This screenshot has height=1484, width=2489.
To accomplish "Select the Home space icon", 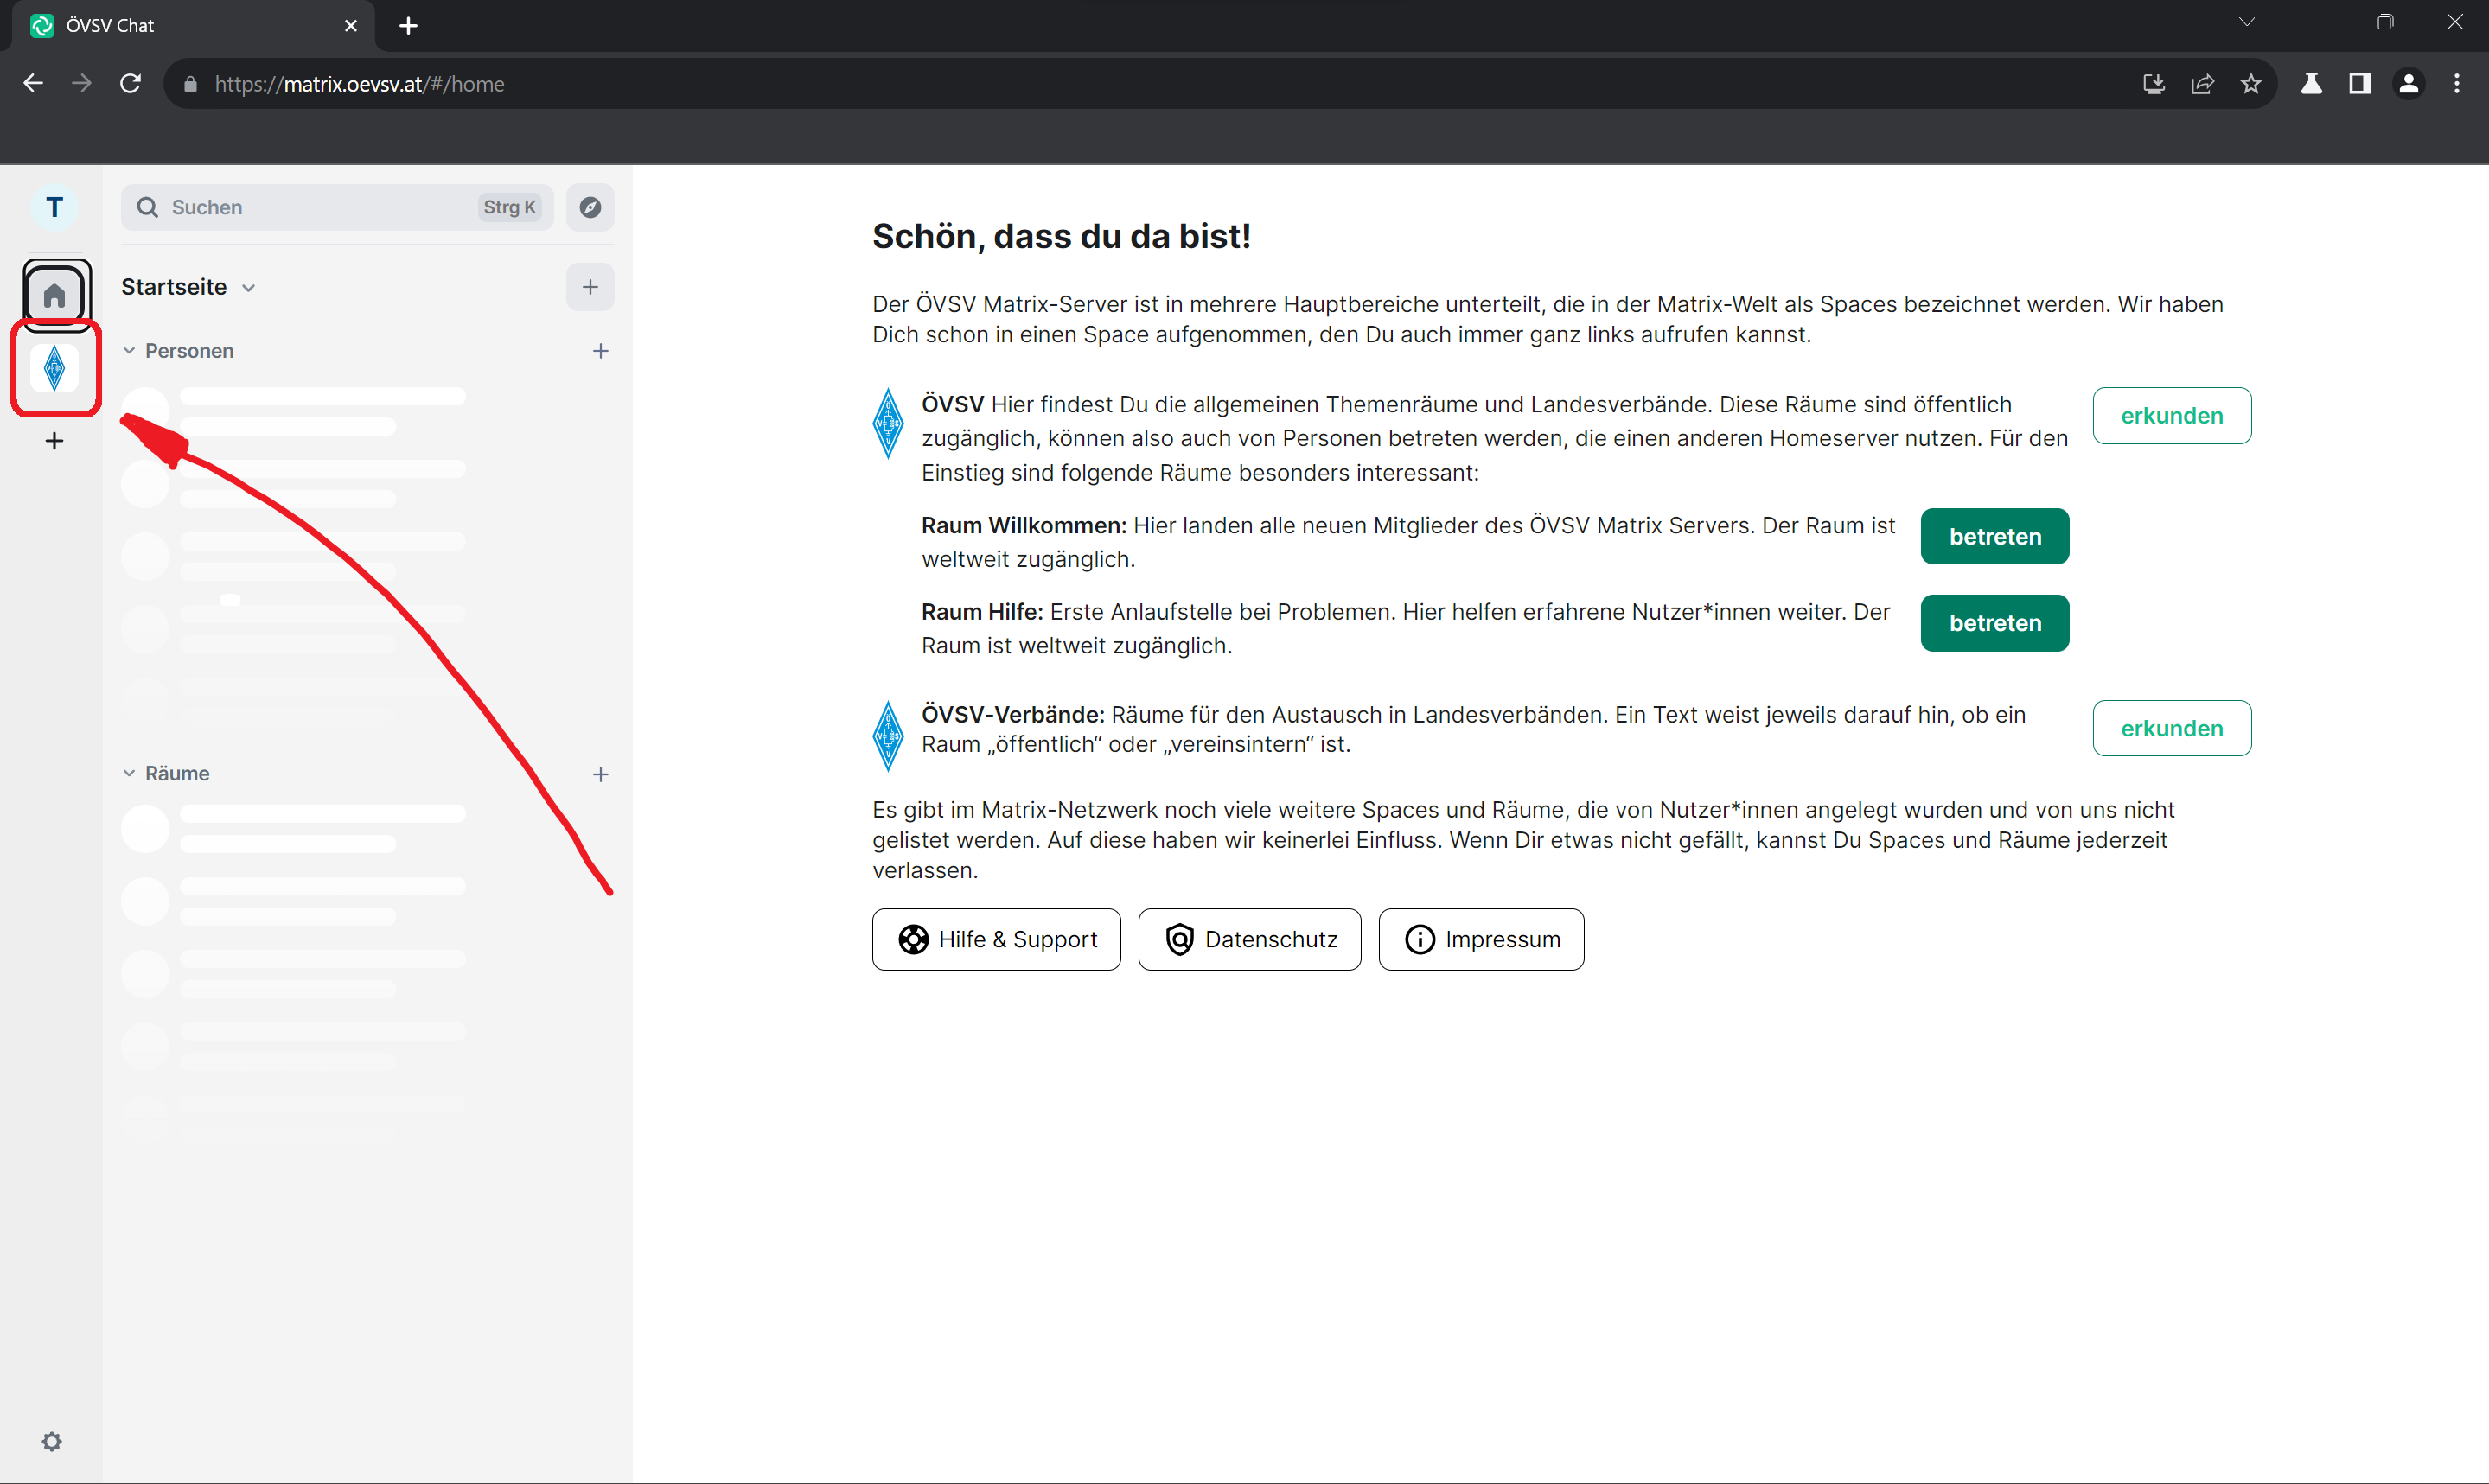I will tap(55, 295).
